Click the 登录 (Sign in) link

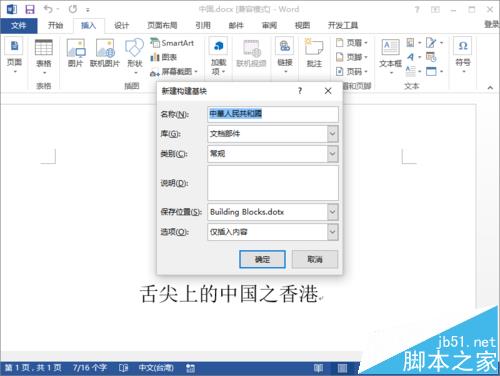click(493, 24)
